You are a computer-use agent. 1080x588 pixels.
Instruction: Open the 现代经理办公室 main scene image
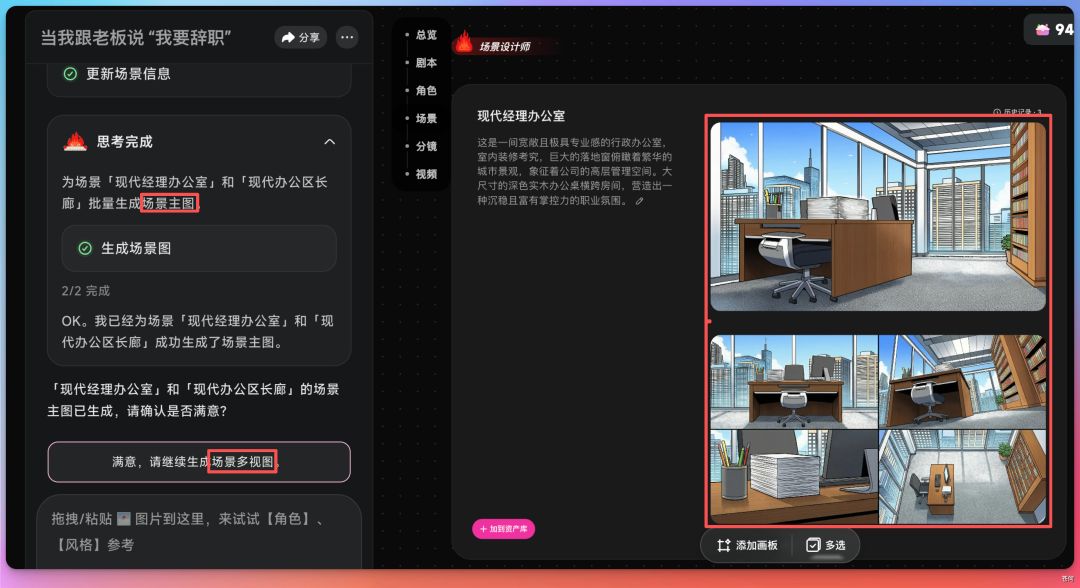tap(878, 216)
